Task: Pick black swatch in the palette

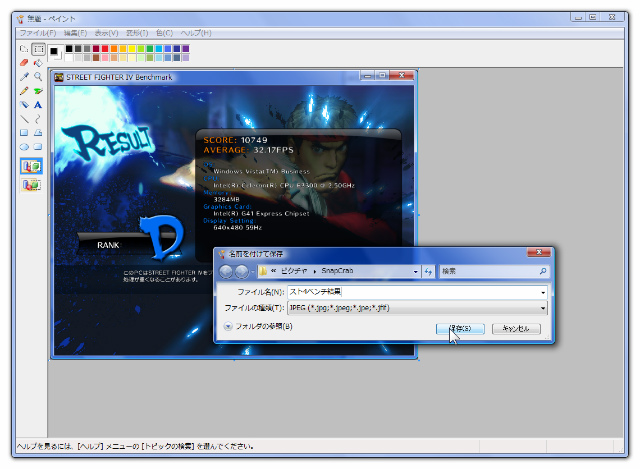Action: click(69, 49)
